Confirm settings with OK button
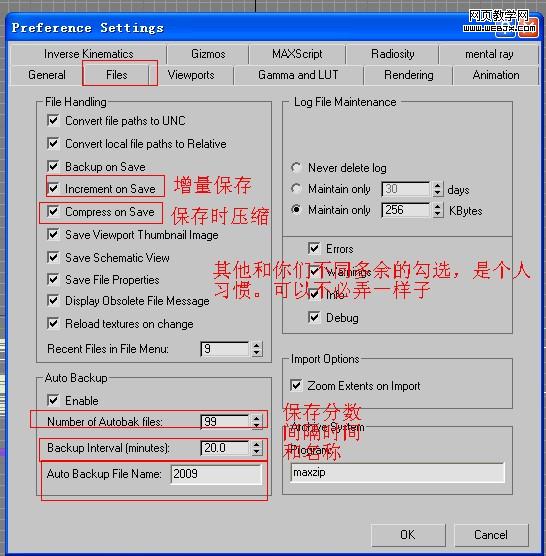This screenshot has height=556, width=546. pos(408,535)
